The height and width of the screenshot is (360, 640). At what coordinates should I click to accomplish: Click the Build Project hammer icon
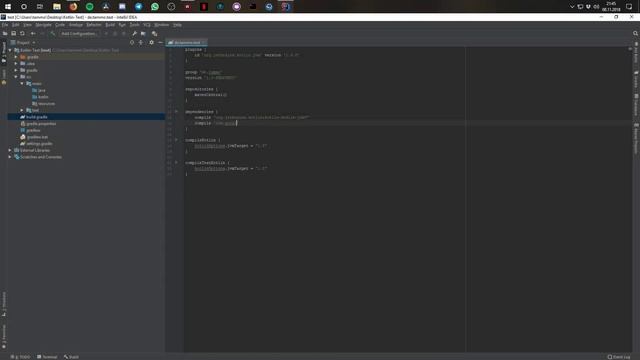coord(53,33)
